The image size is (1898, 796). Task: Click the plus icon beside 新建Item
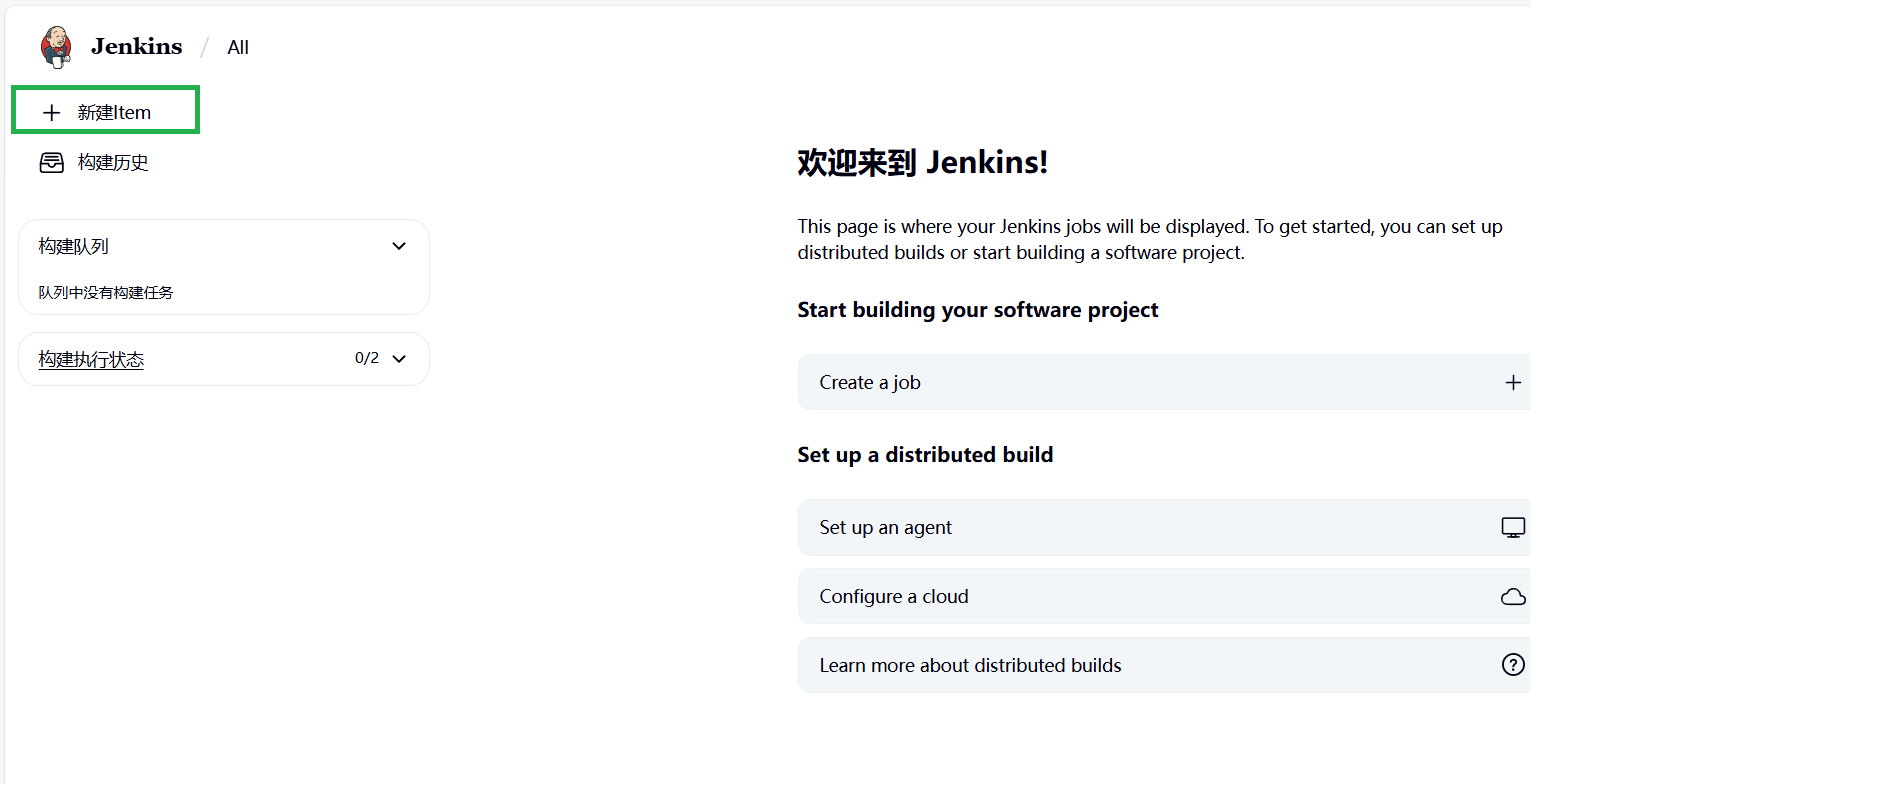pyautogui.click(x=52, y=113)
